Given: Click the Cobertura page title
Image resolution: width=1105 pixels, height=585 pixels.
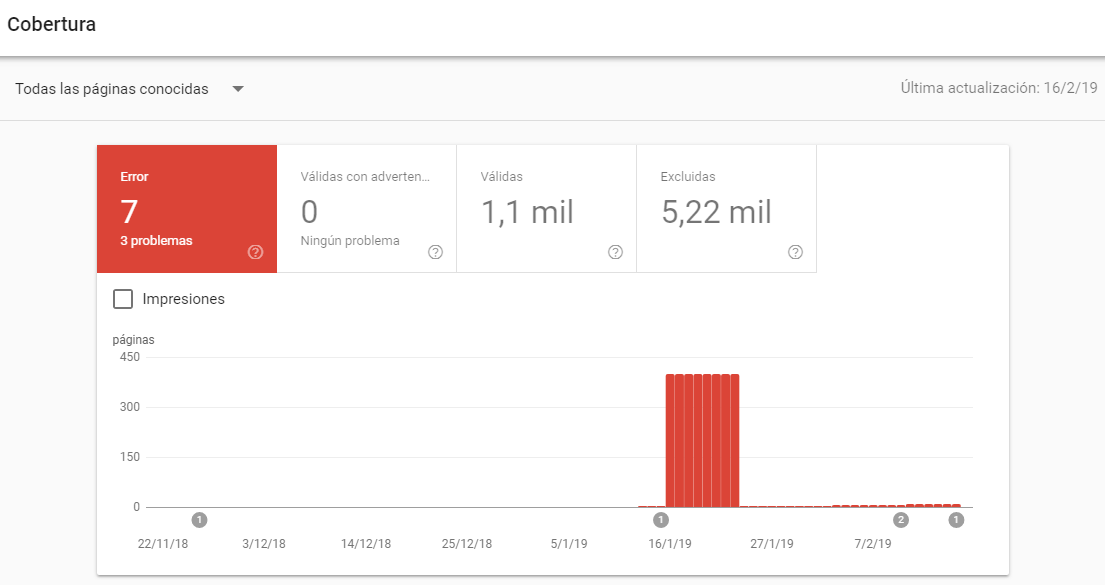Looking at the screenshot, I should (52, 25).
